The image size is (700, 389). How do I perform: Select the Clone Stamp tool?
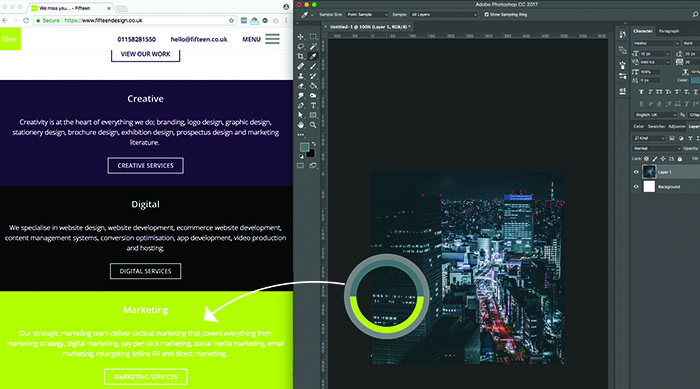click(301, 76)
